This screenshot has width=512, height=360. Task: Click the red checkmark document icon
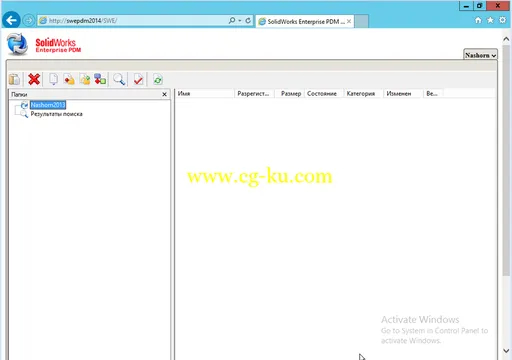[138, 80]
